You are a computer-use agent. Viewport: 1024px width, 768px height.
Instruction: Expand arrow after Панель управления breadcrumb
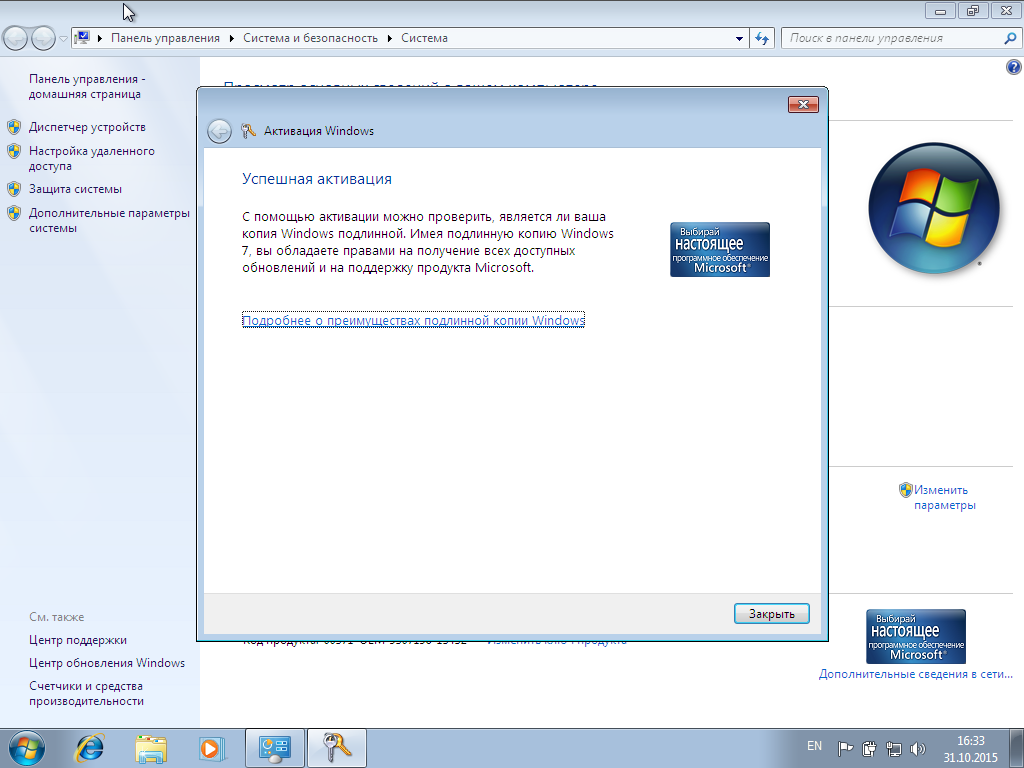[231, 39]
